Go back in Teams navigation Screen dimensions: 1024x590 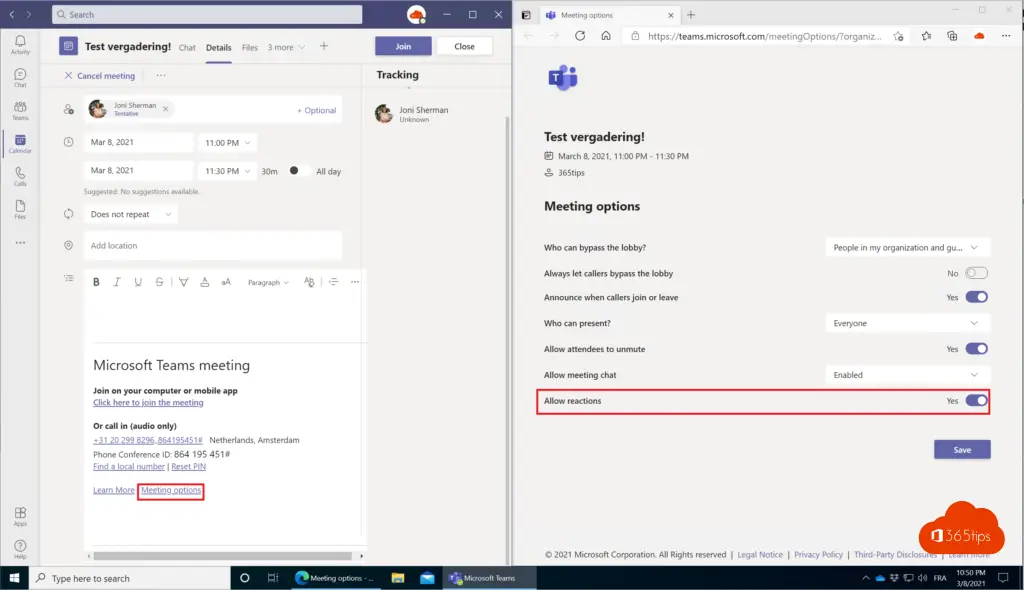pos(12,14)
